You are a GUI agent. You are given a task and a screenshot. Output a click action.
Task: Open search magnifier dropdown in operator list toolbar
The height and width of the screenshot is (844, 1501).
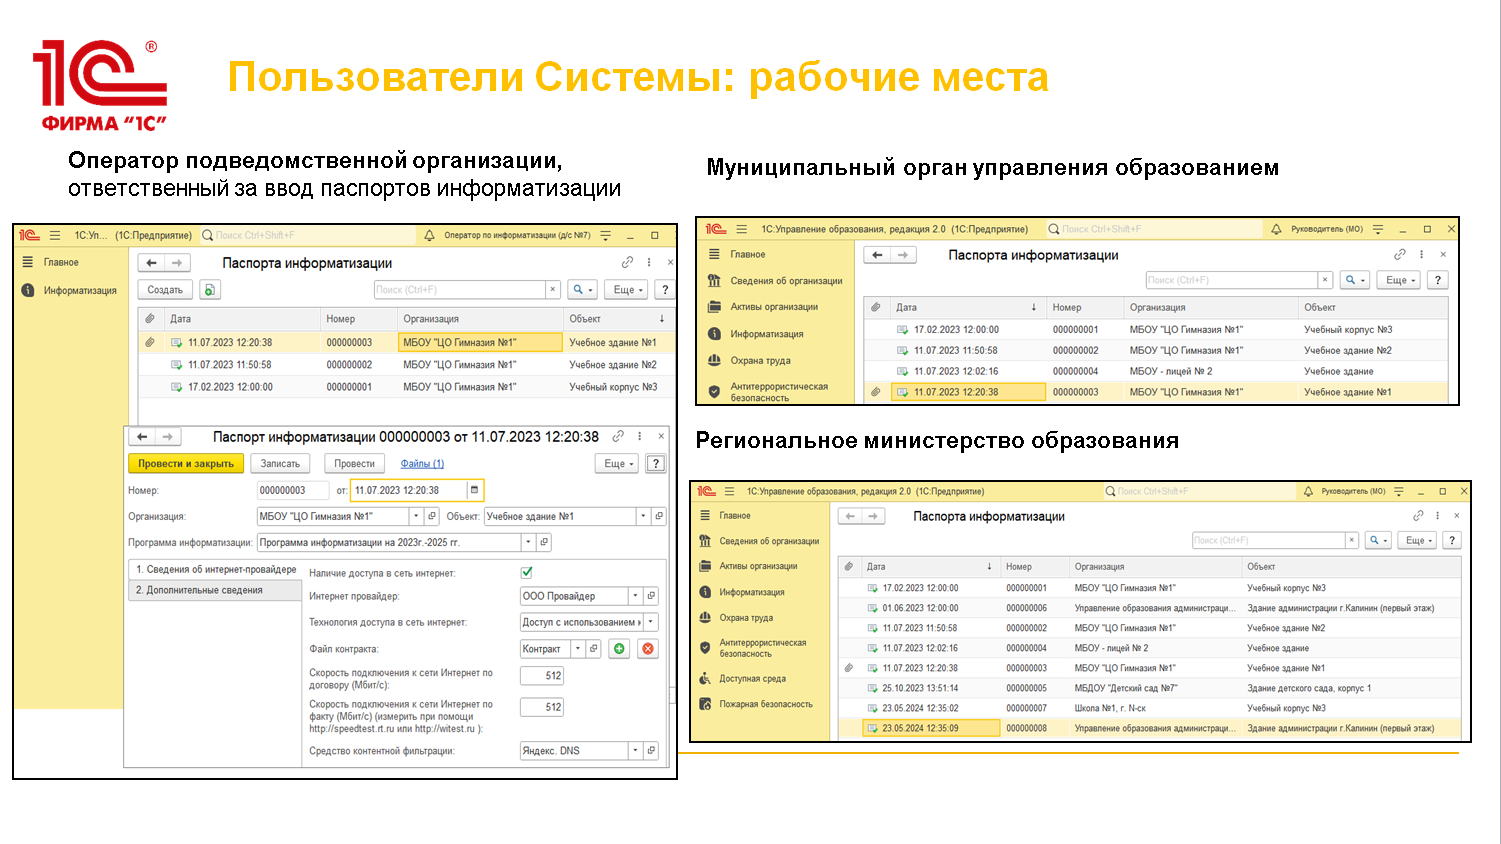coord(582,290)
